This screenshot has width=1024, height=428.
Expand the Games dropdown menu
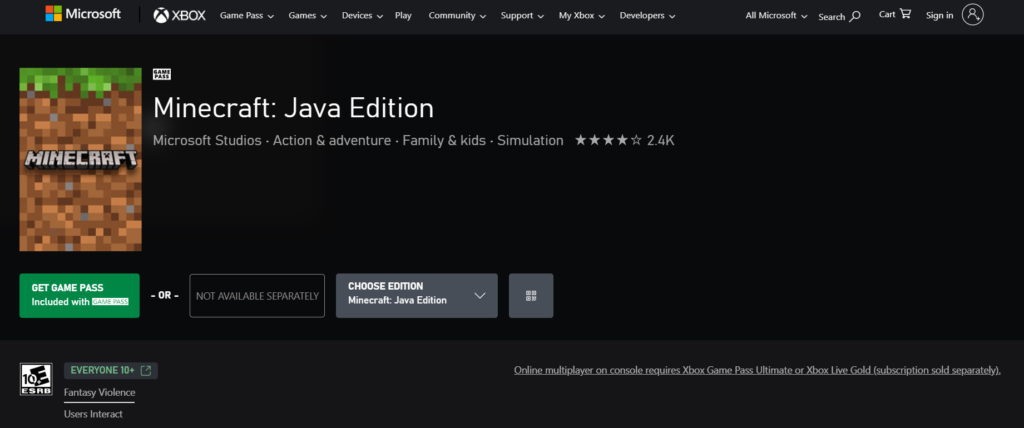pos(307,16)
